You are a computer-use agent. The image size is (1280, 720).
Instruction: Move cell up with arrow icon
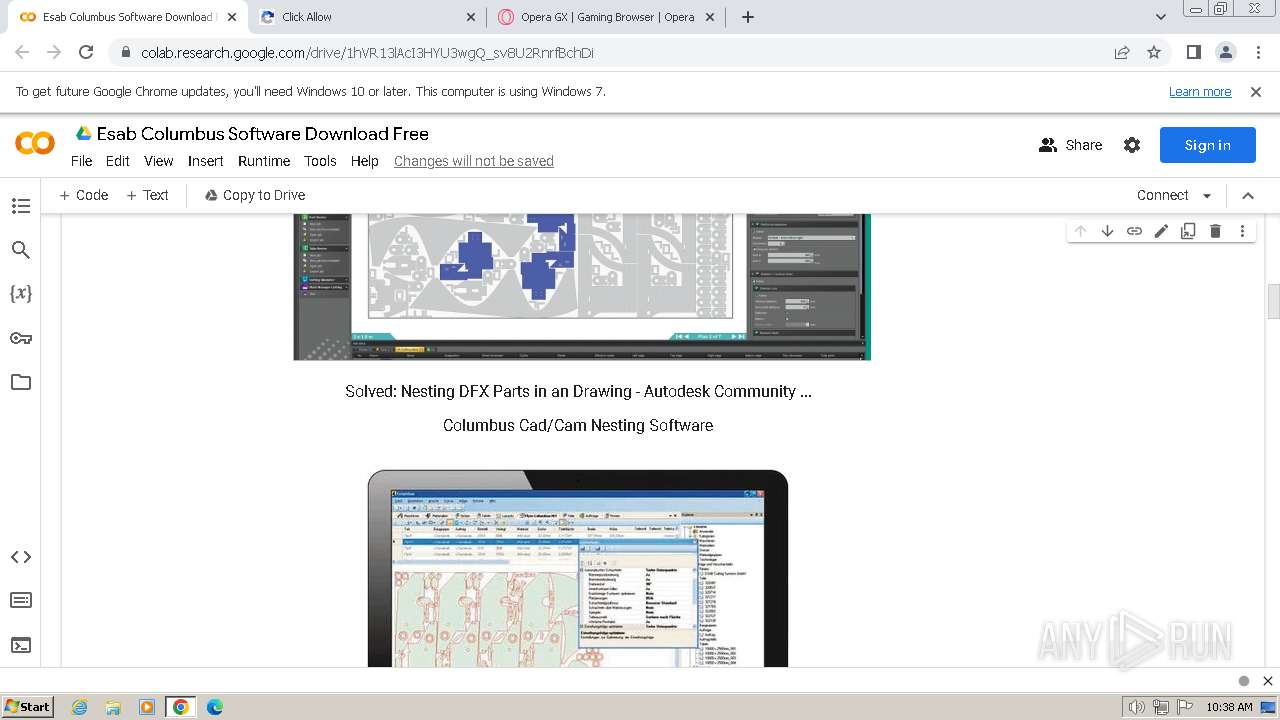[1080, 231]
